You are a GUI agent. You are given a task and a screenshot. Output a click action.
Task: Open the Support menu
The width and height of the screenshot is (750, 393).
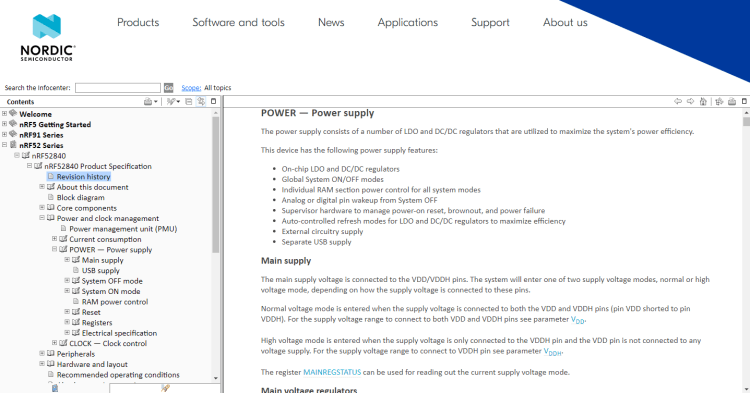[x=490, y=22]
